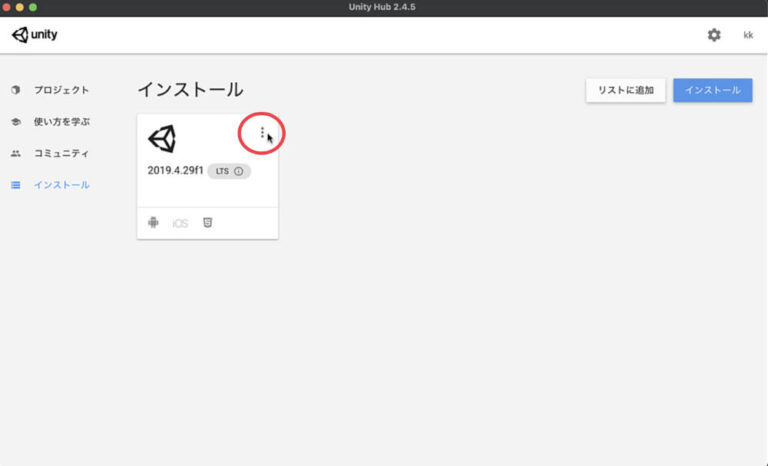Open the 使い方を学ぶ tab label
This screenshot has width=768, height=466.
click(x=61, y=122)
